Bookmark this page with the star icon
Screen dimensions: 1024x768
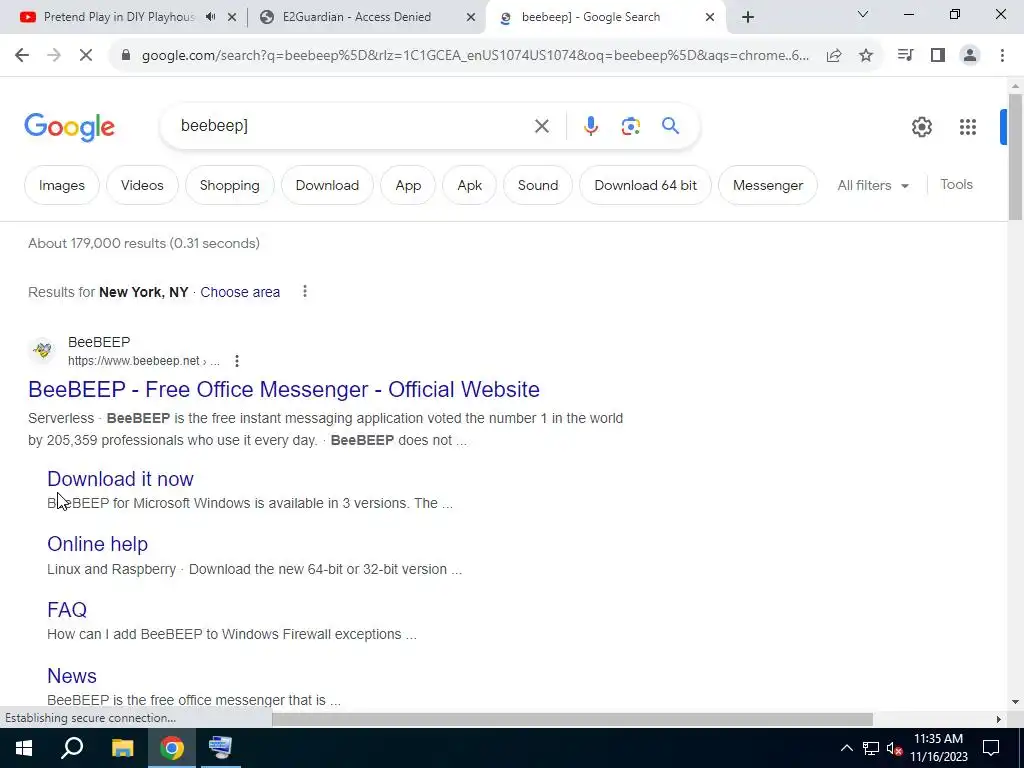pyautogui.click(x=866, y=56)
